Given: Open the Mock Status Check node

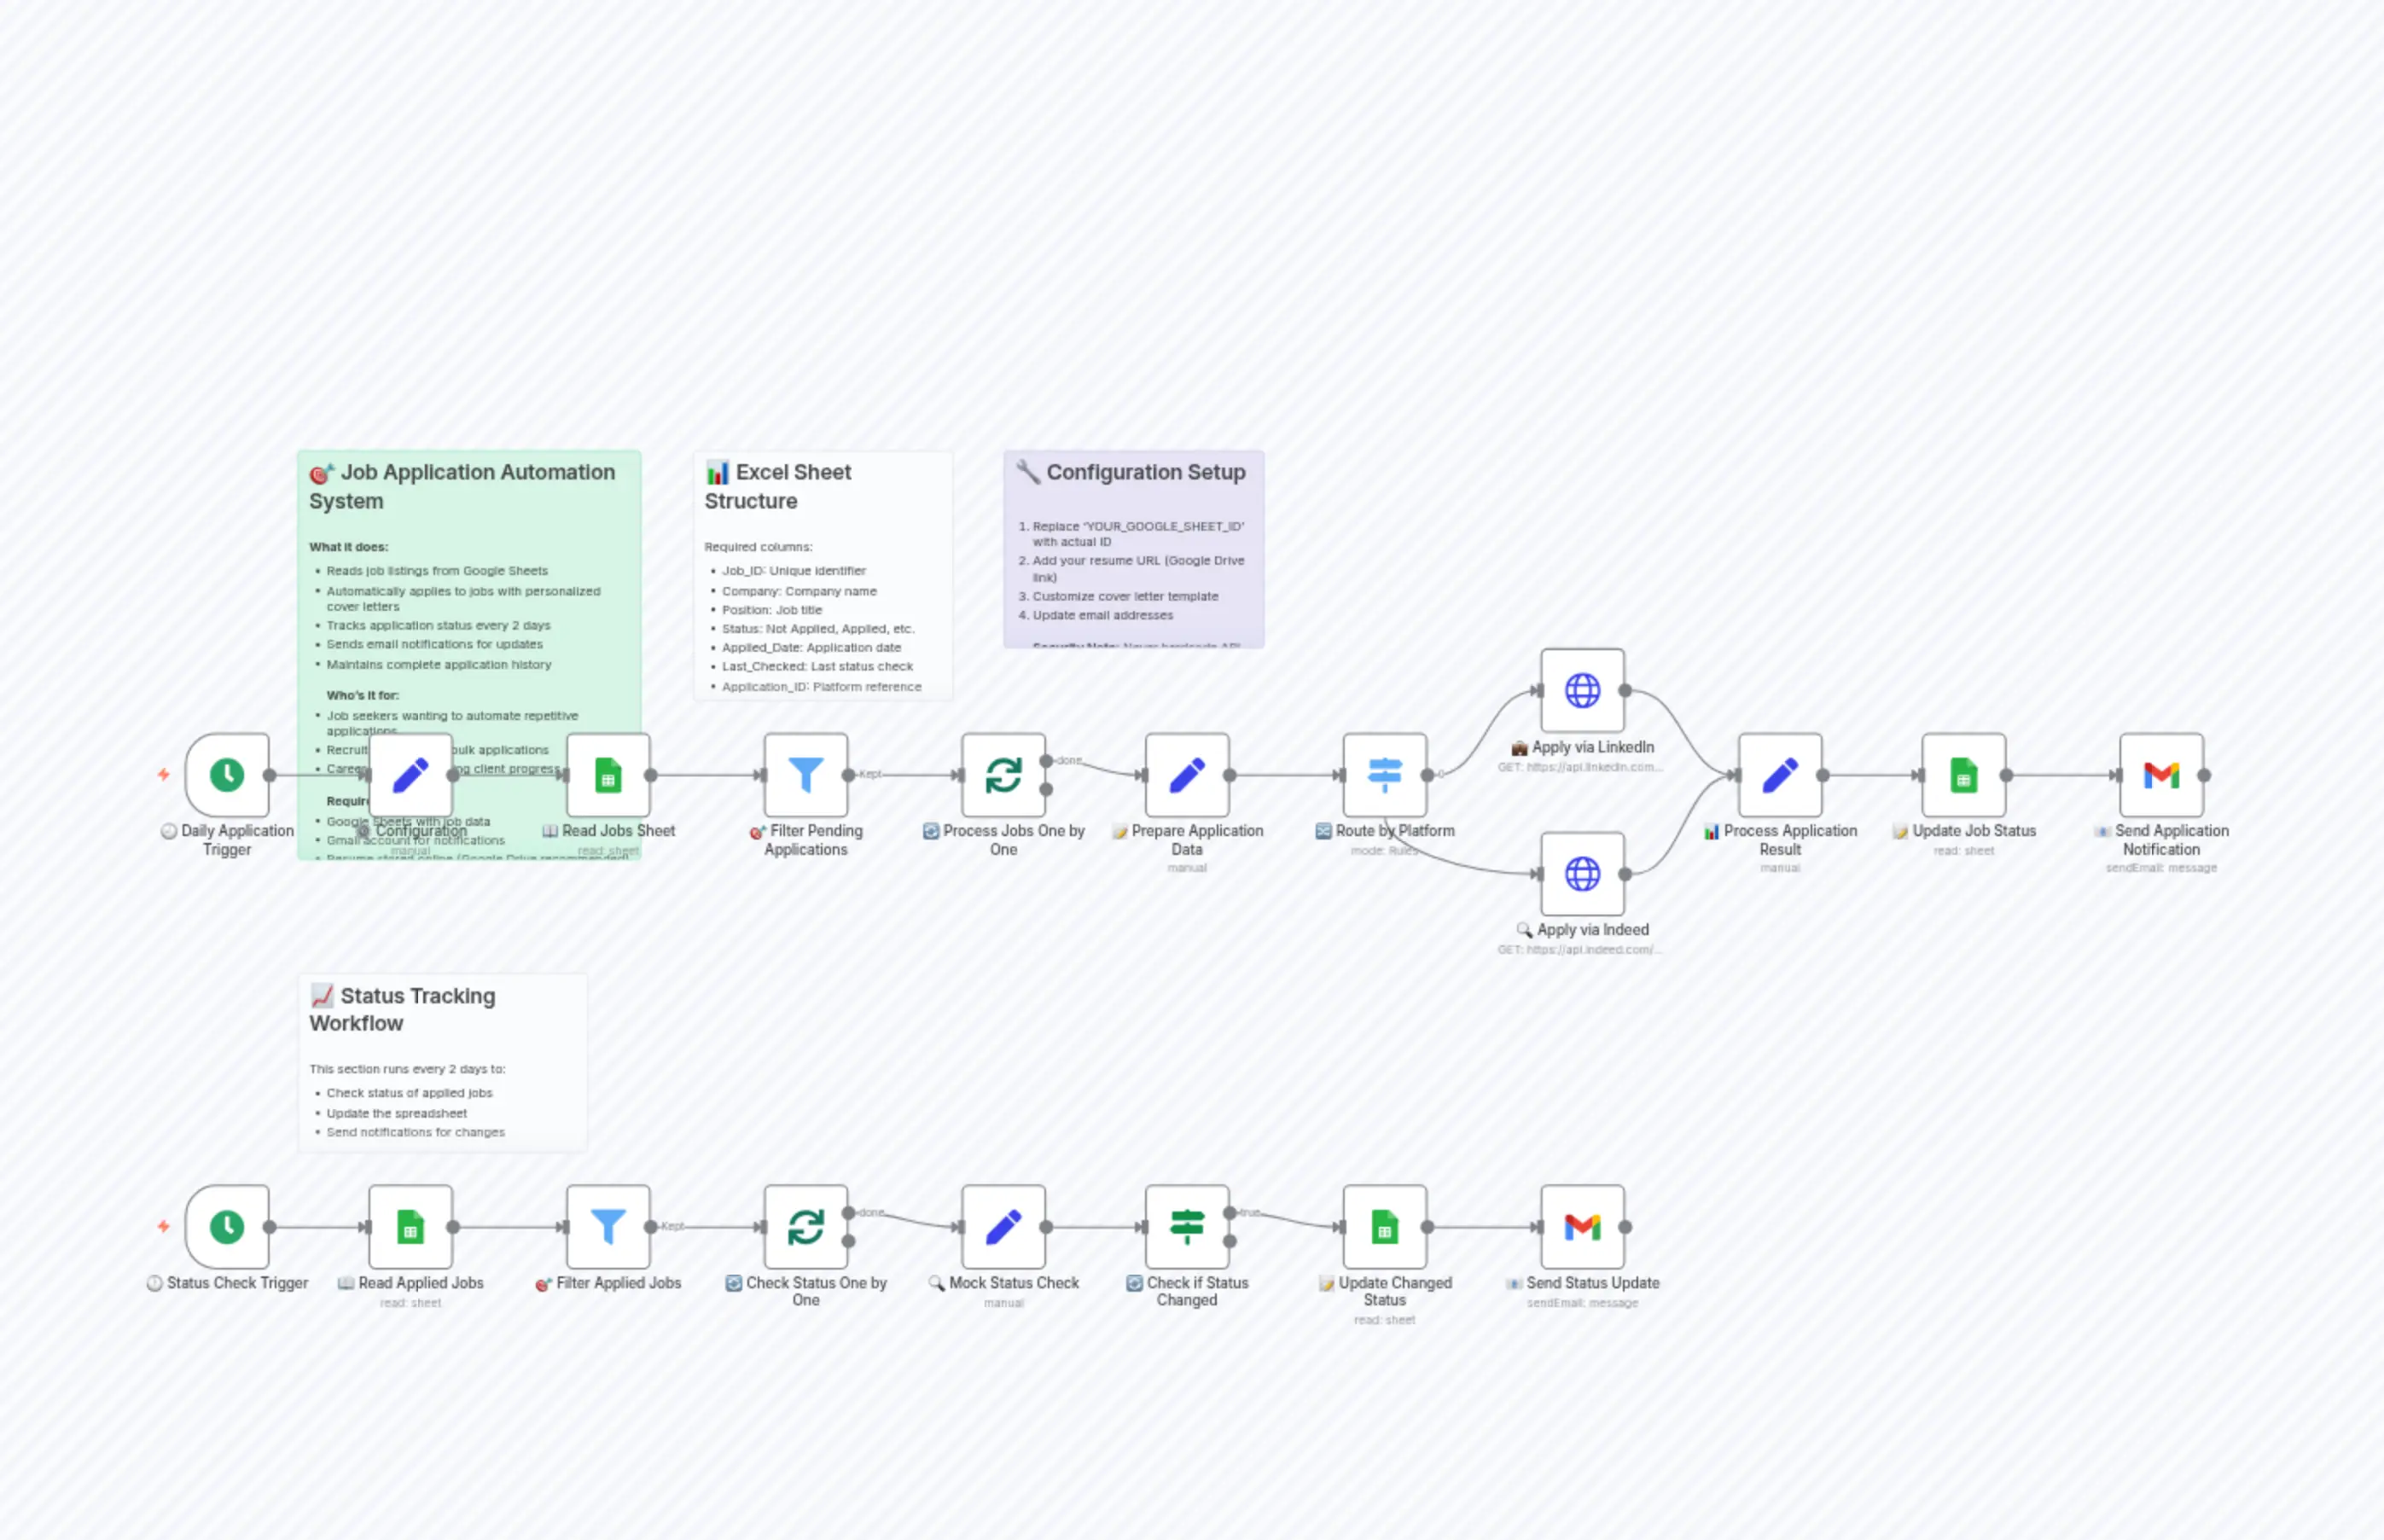Looking at the screenshot, I should coord(1003,1227).
